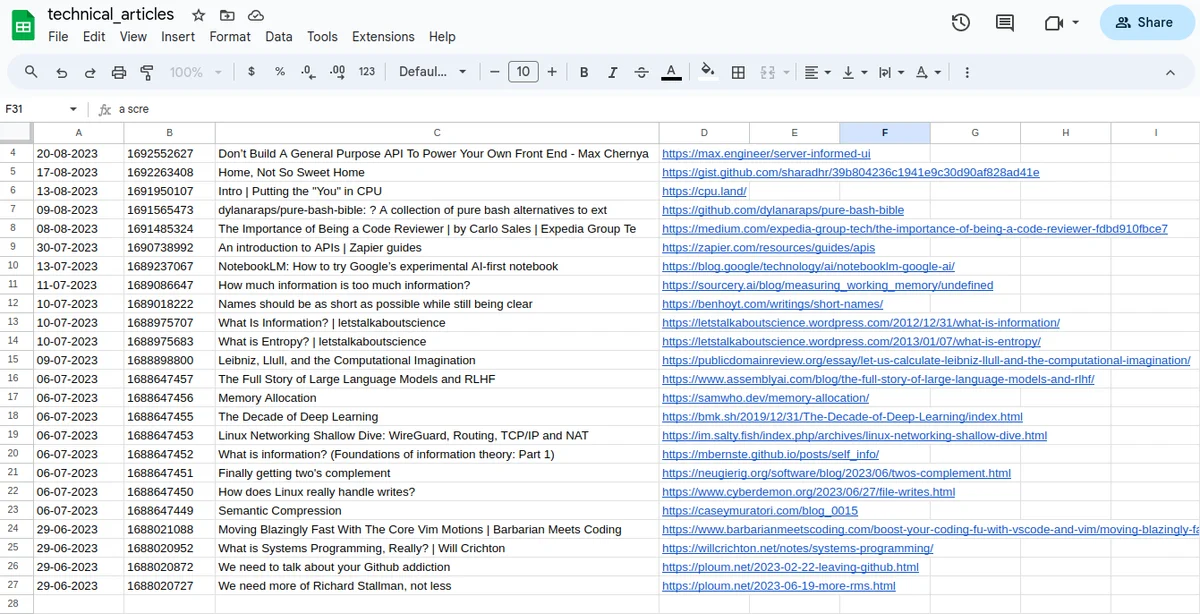Open the name box dropdown arrow
Image resolution: width=1200 pixels, height=614 pixels.
(73, 109)
